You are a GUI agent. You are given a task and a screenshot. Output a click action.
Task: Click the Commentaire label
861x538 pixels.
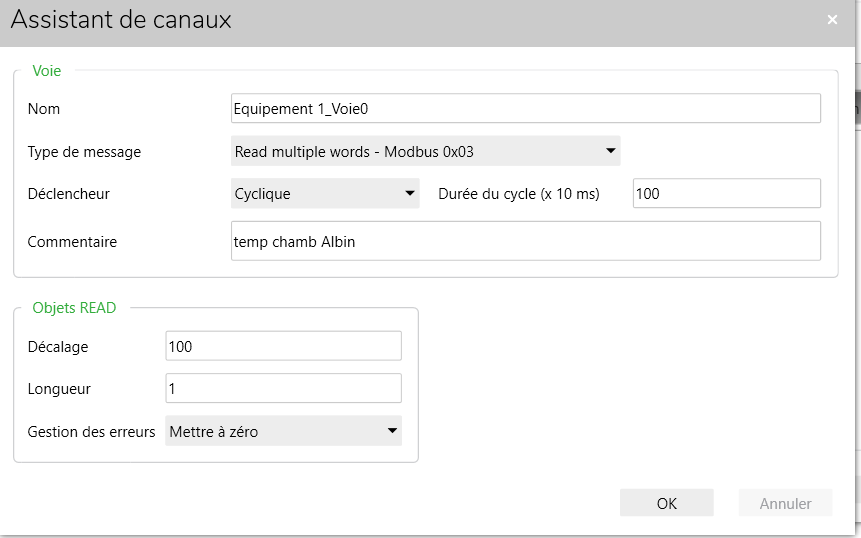72,242
